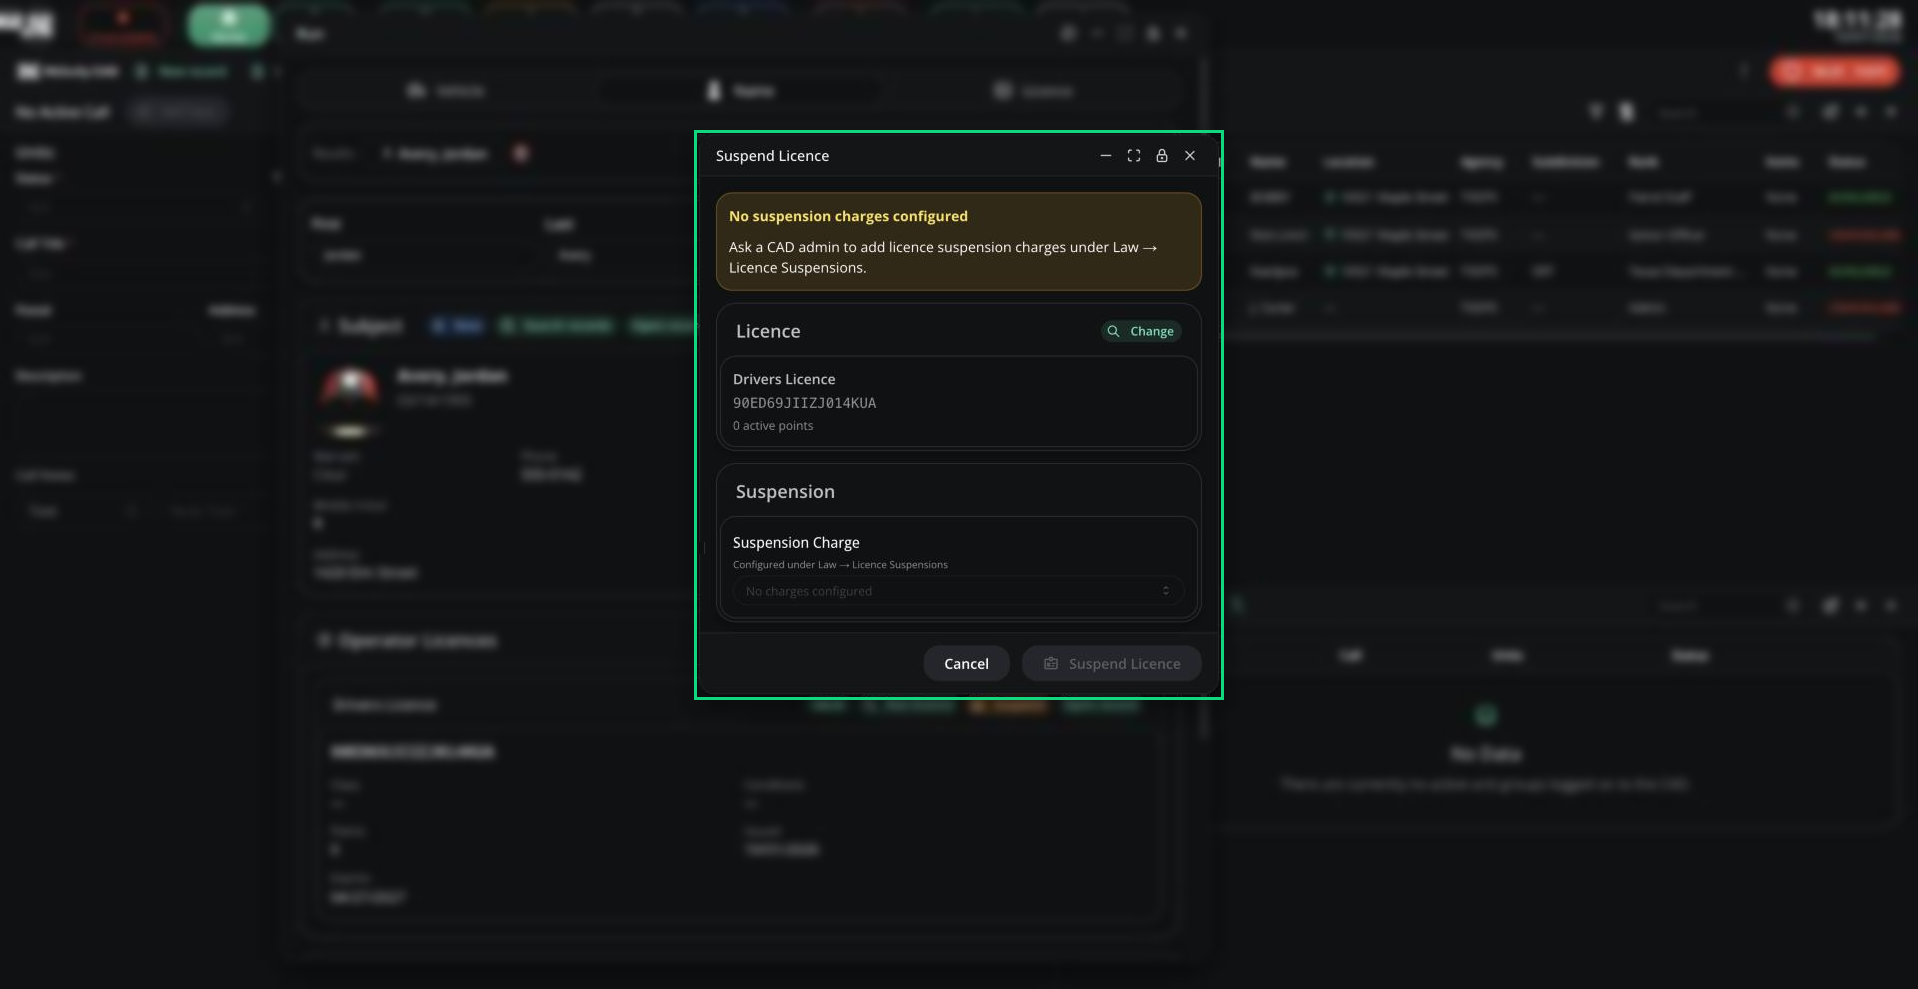
Task: Expand Suspend Licence dialog to fullscreen
Action: (1133, 156)
